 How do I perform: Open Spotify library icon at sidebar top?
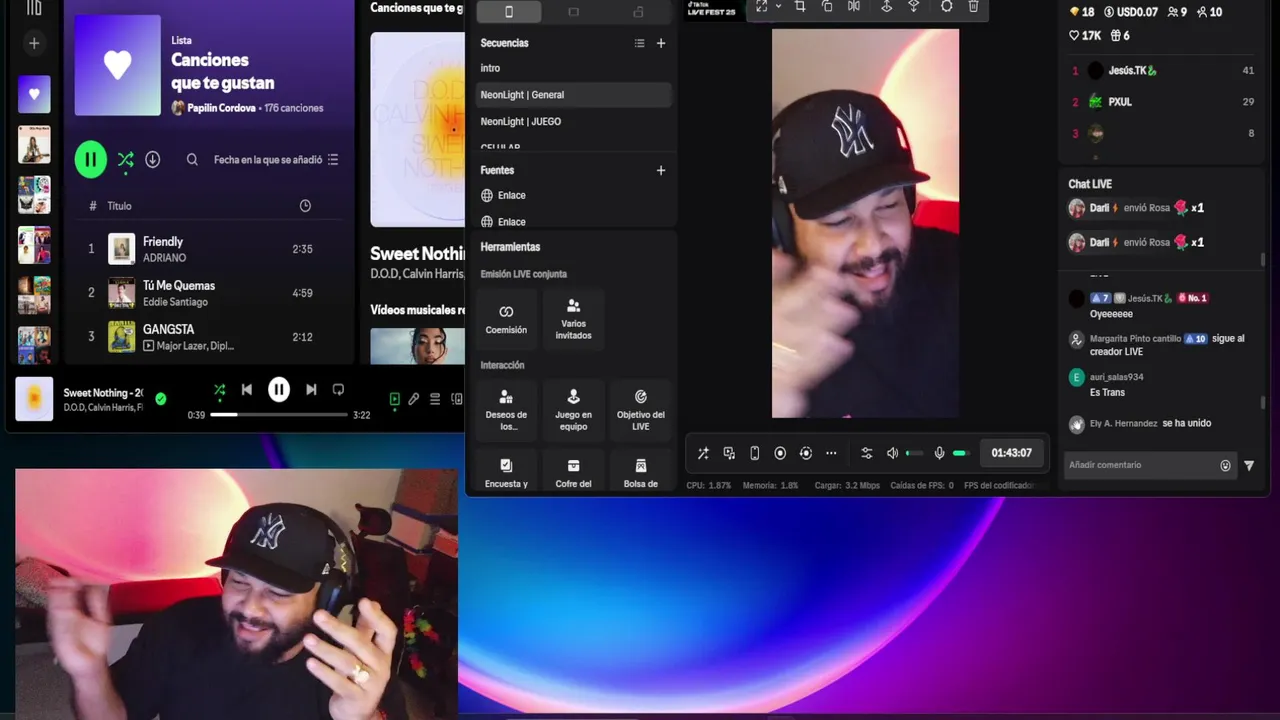pyautogui.click(x=34, y=8)
